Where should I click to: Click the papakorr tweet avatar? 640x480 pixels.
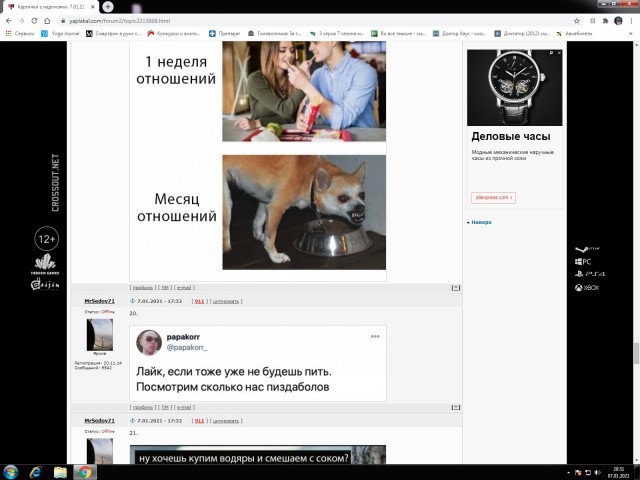point(149,342)
